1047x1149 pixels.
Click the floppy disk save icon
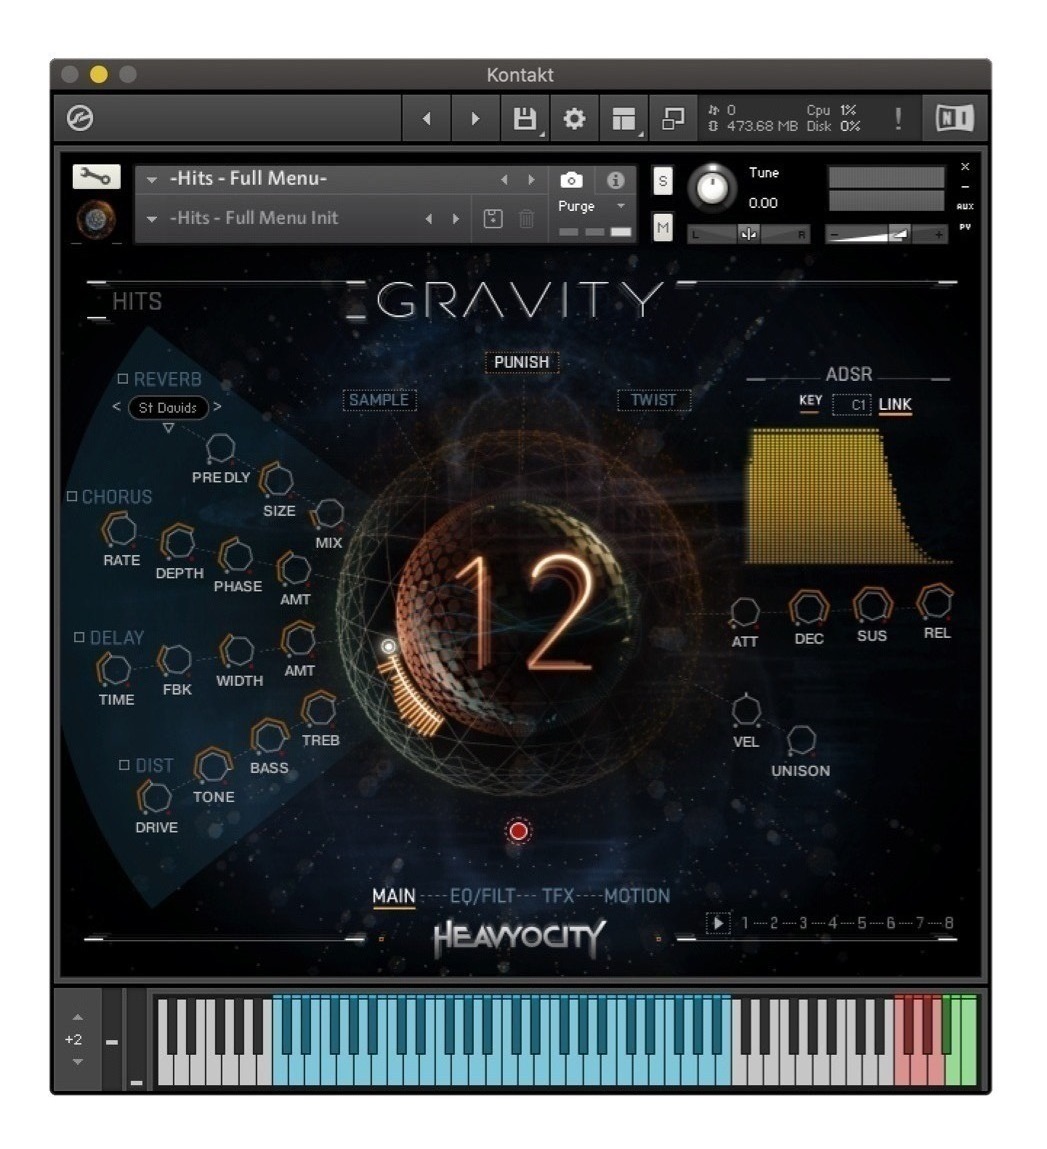[x=524, y=118]
